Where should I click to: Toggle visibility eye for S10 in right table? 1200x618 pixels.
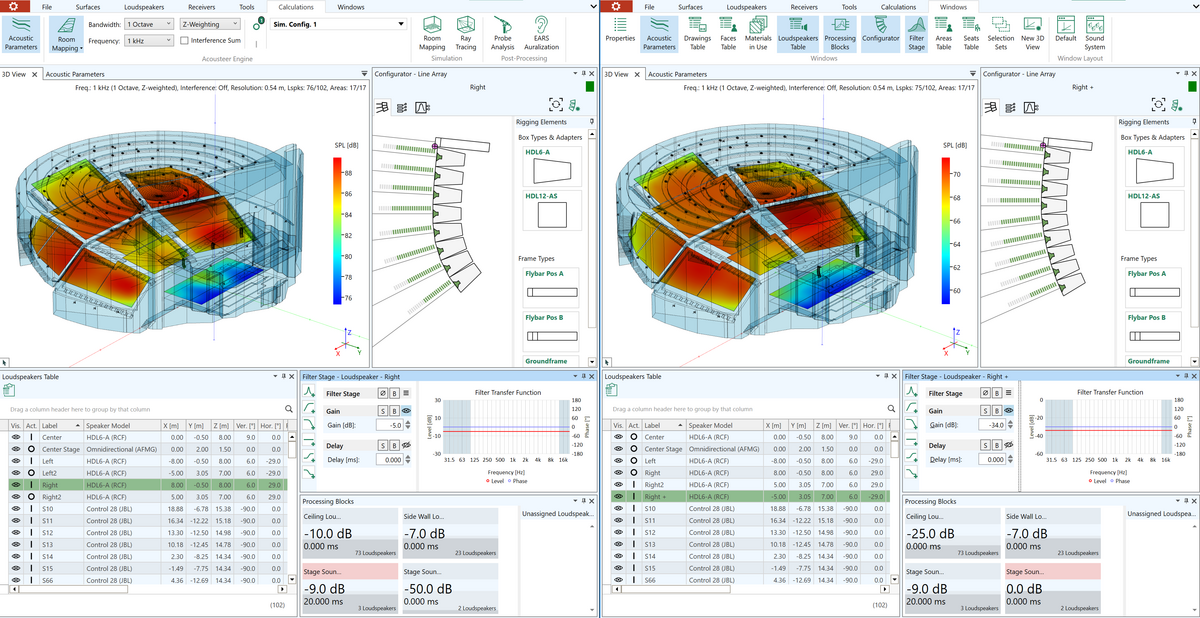pos(617,508)
